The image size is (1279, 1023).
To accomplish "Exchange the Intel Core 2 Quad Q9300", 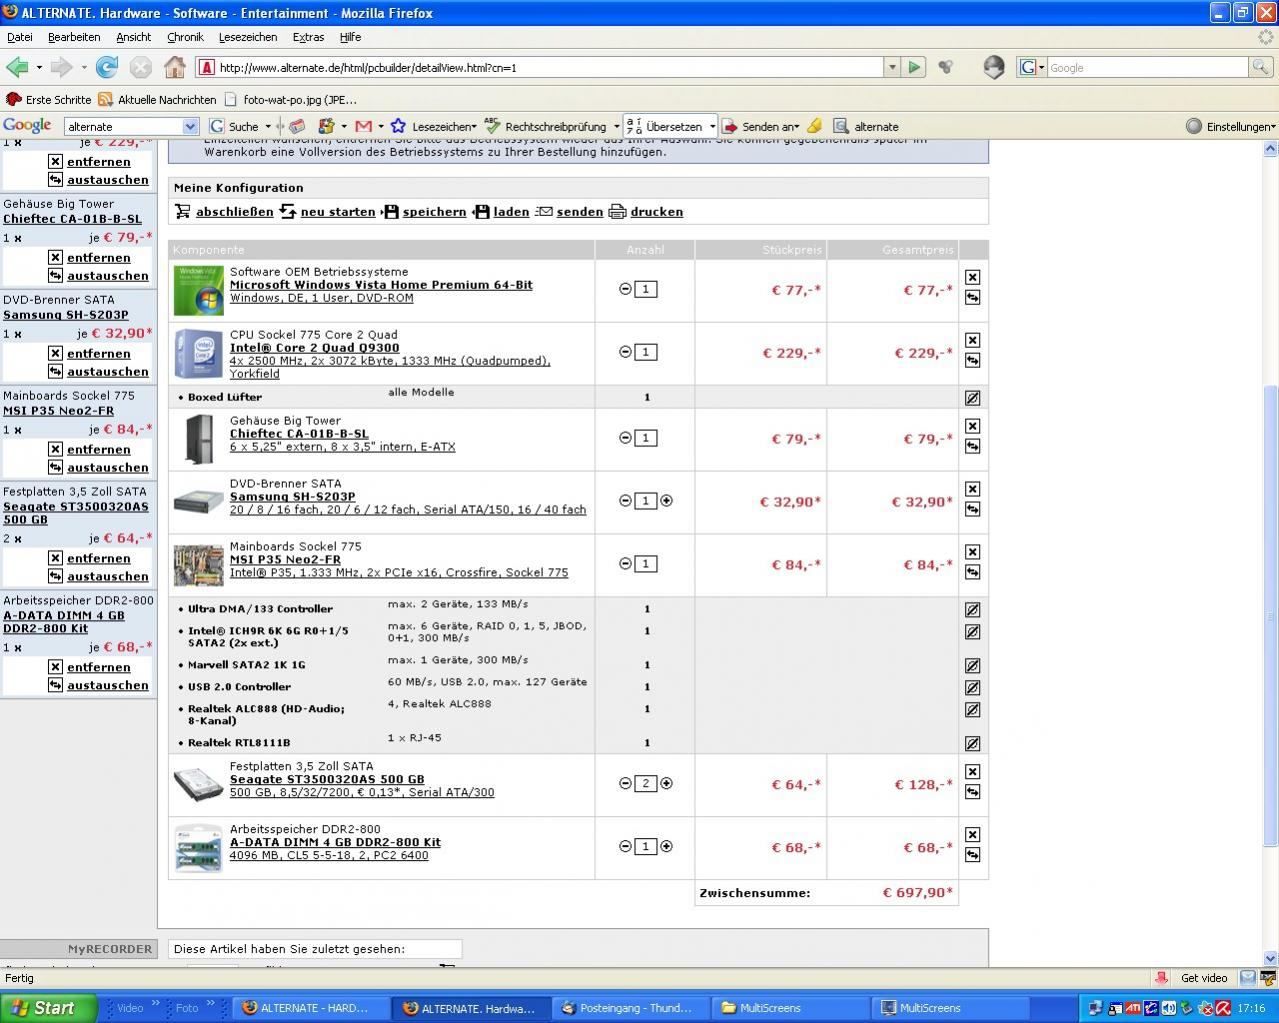I will pos(972,360).
